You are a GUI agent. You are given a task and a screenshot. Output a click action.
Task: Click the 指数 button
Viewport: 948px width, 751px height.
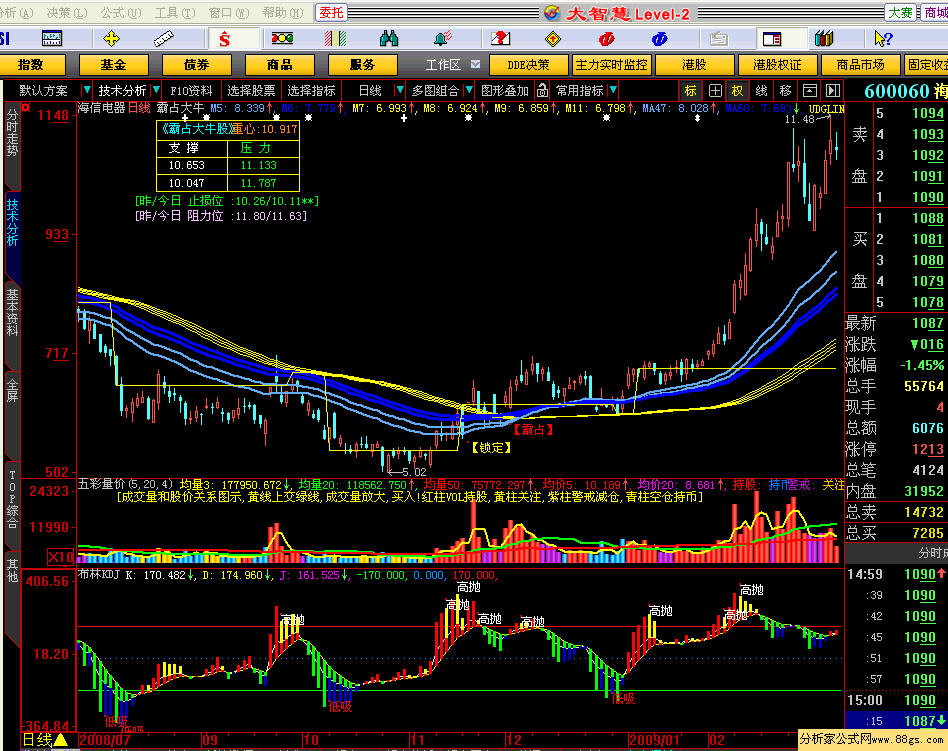click(x=31, y=65)
